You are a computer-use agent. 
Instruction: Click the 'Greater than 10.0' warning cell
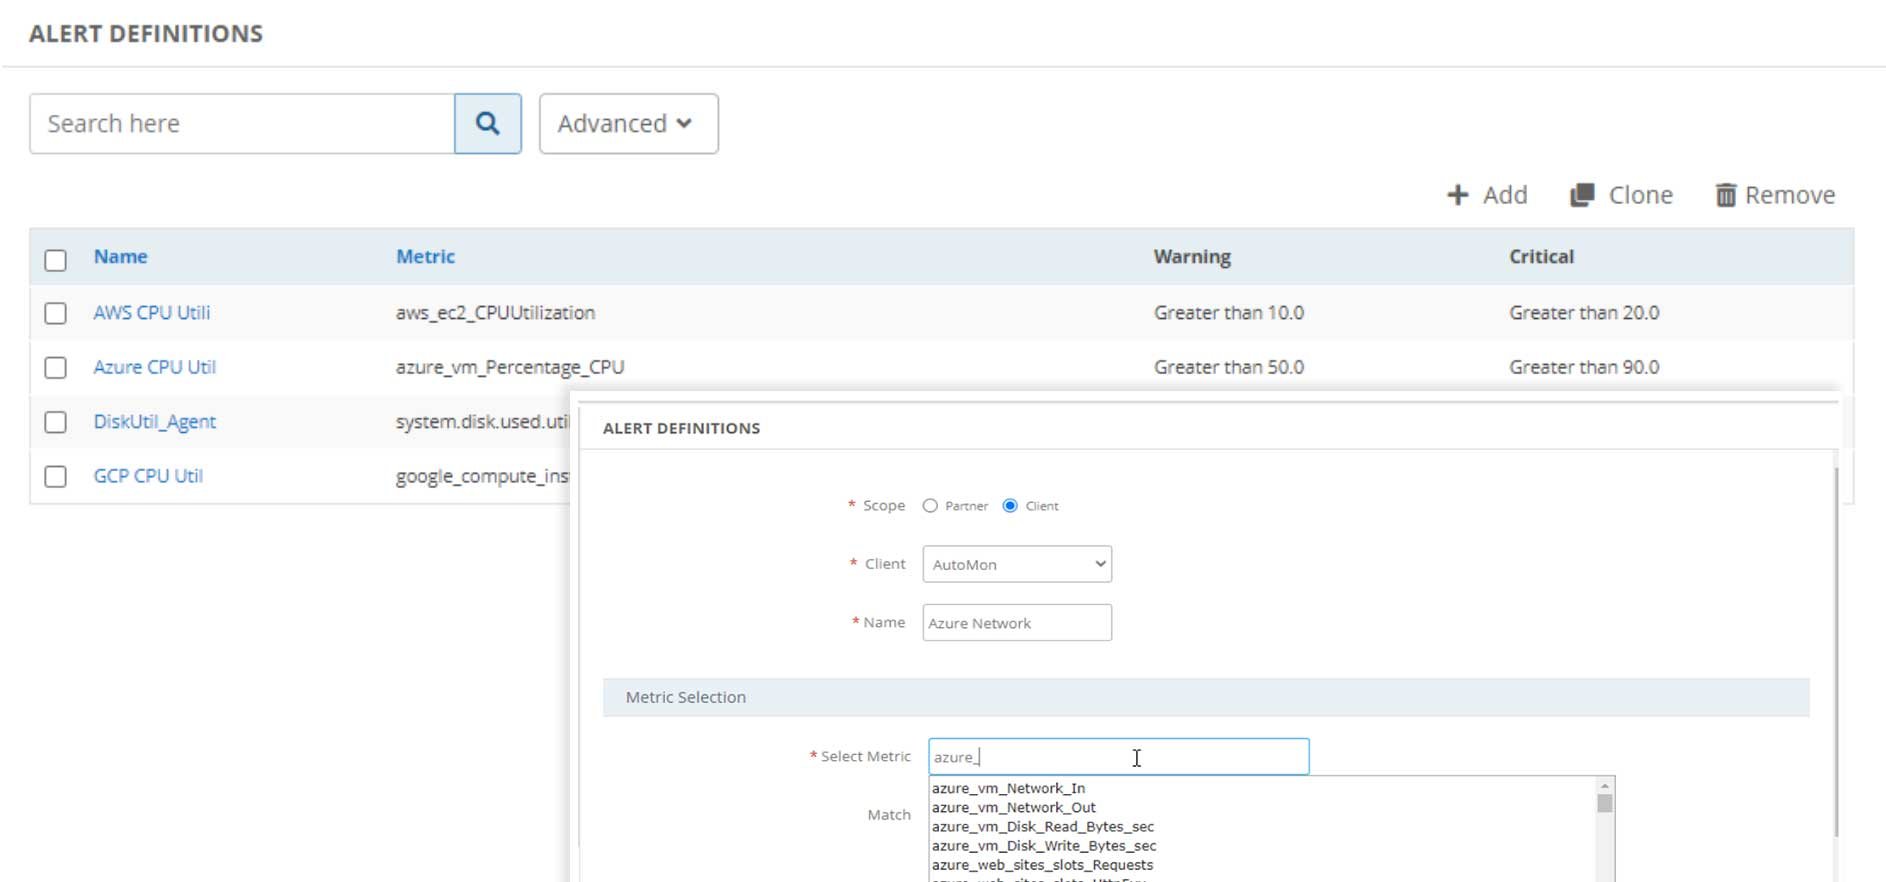click(x=1229, y=313)
